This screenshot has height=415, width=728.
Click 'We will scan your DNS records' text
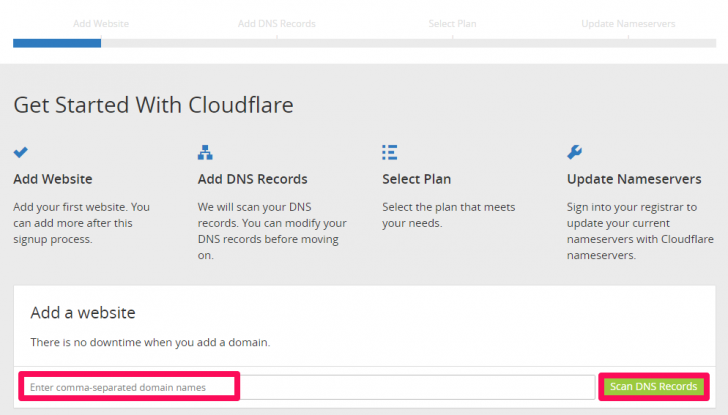click(x=272, y=231)
